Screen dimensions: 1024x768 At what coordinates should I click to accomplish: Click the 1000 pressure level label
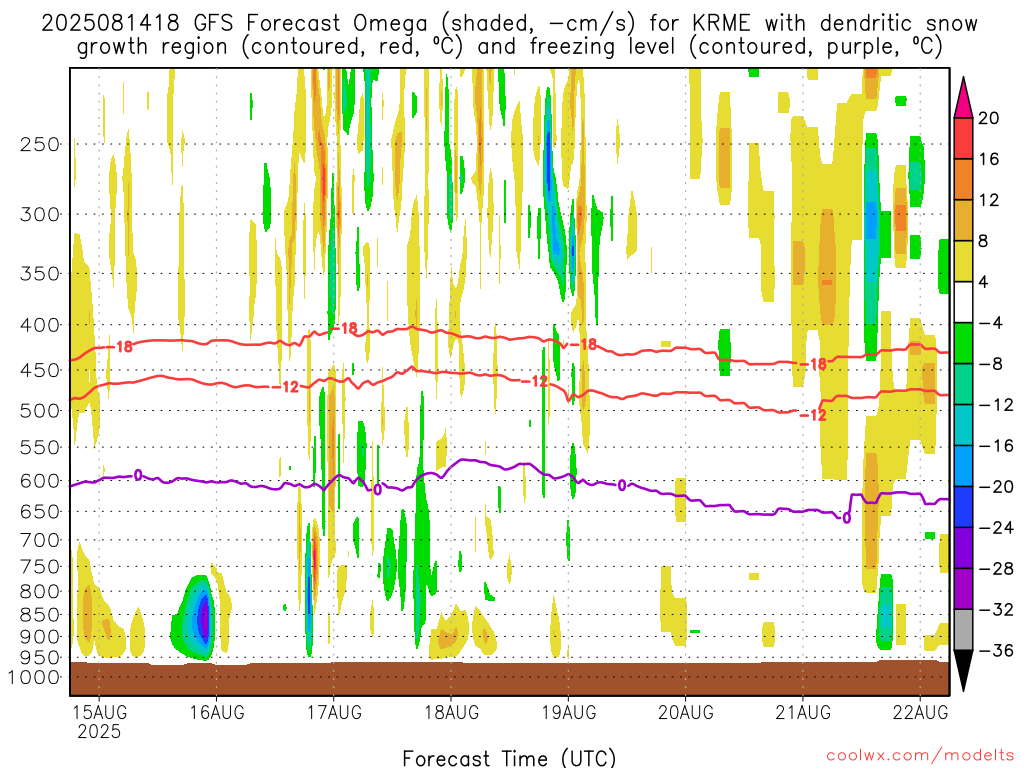click(x=34, y=677)
